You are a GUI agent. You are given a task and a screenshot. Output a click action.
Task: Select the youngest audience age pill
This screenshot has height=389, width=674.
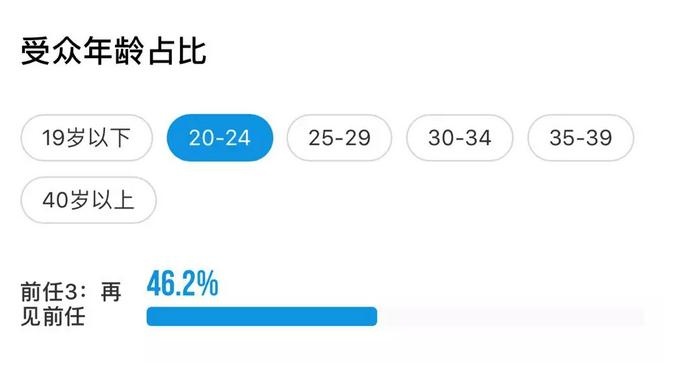click(x=86, y=138)
